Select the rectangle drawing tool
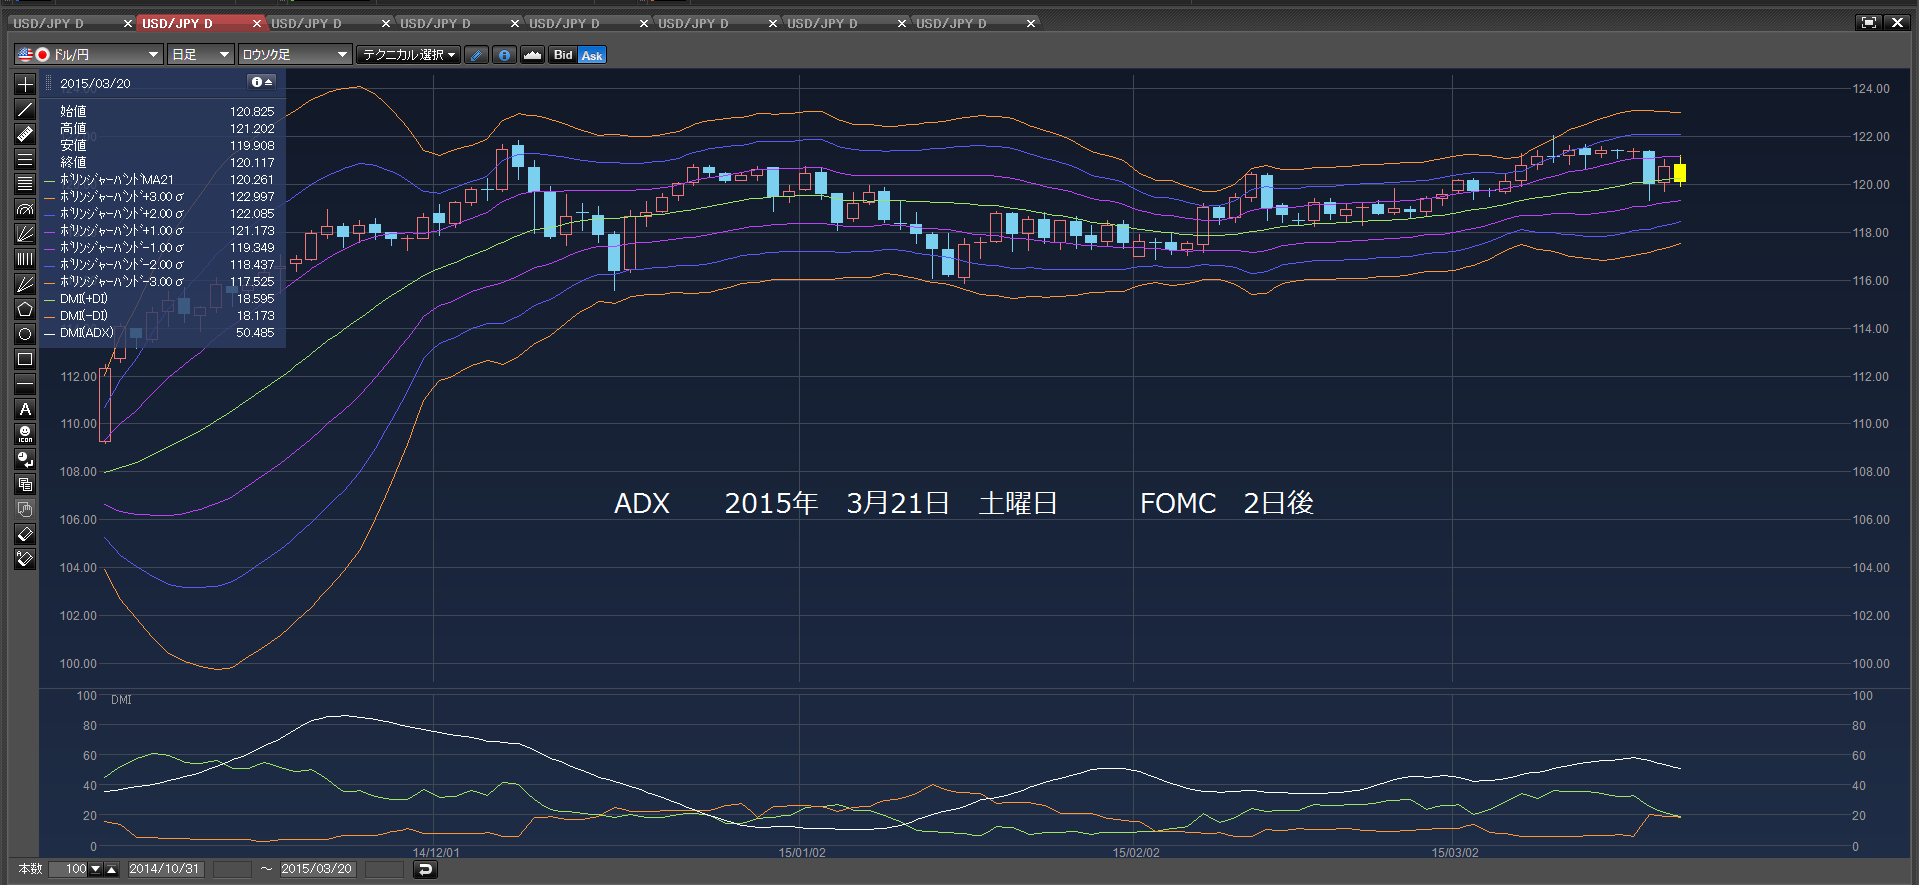The width and height of the screenshot is (1919, 885). tap(25, 359)
